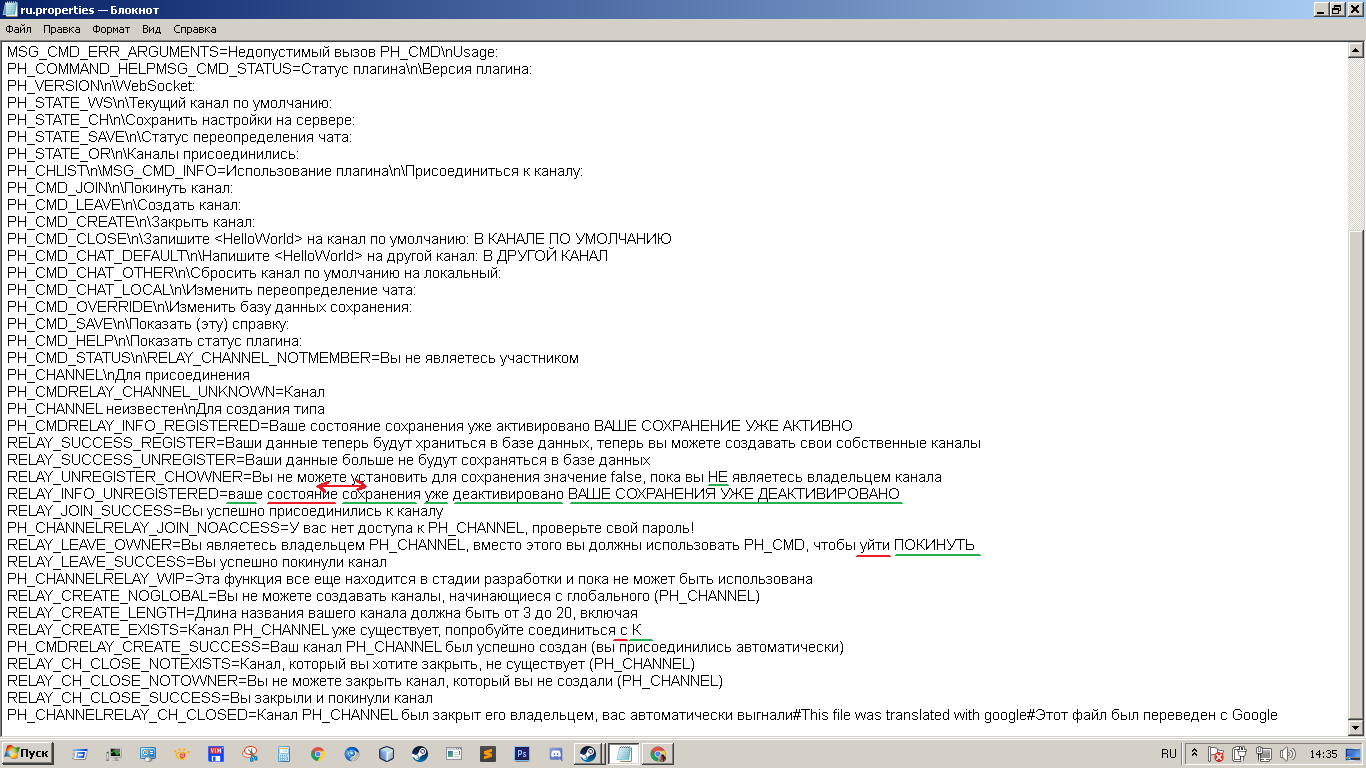Click the vertical scrollbar up arrow
Image resolution: width=1366 pixels, height=768 pixels.
1357,48
